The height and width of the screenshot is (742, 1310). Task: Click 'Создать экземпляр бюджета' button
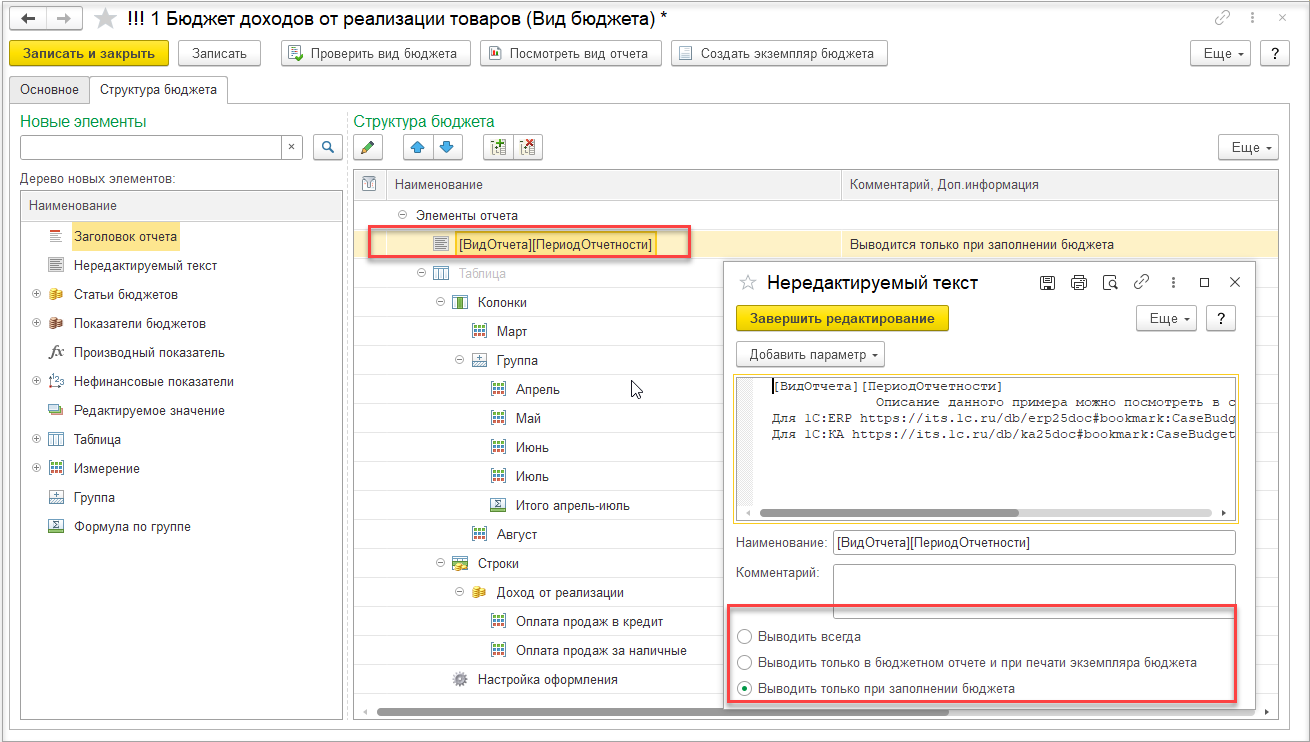pos(779,54)
